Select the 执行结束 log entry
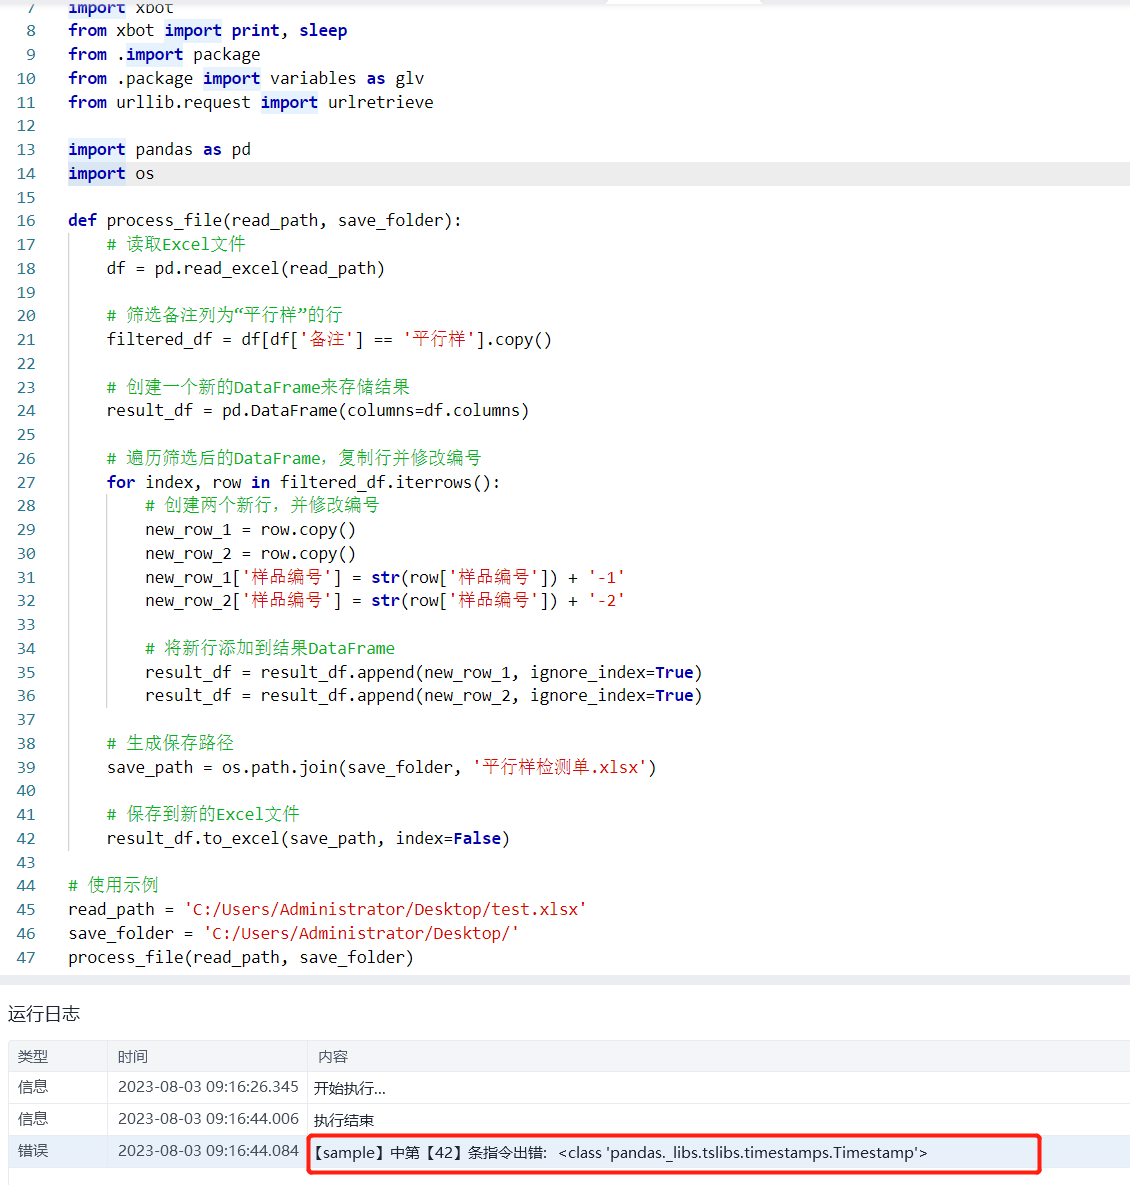The width and height of the screenshot is (1130, 1185). click(x=344, y=1120)
